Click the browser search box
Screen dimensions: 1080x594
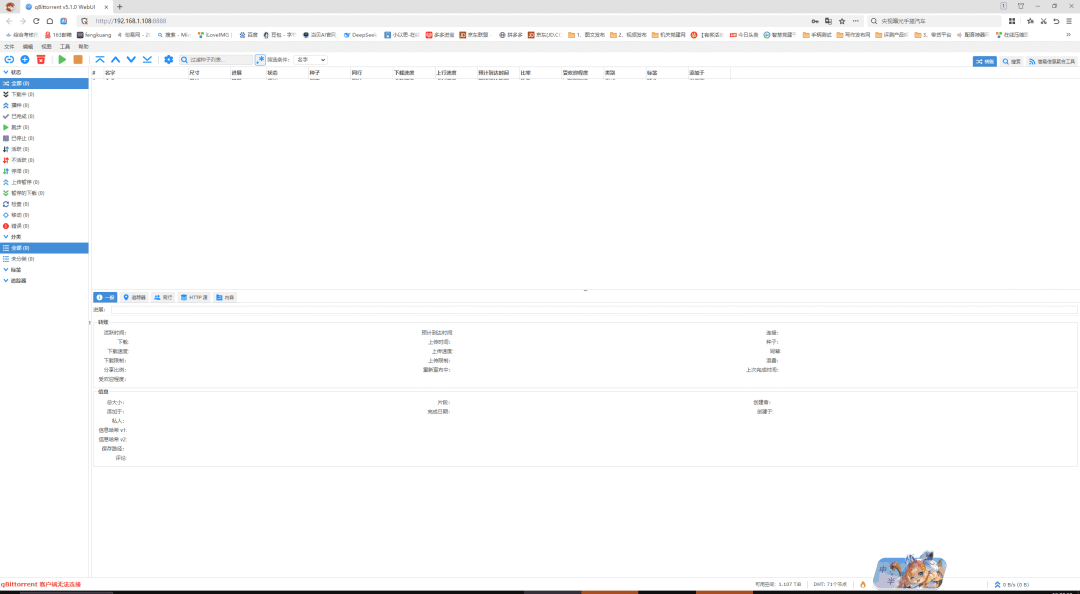[933, 21]
